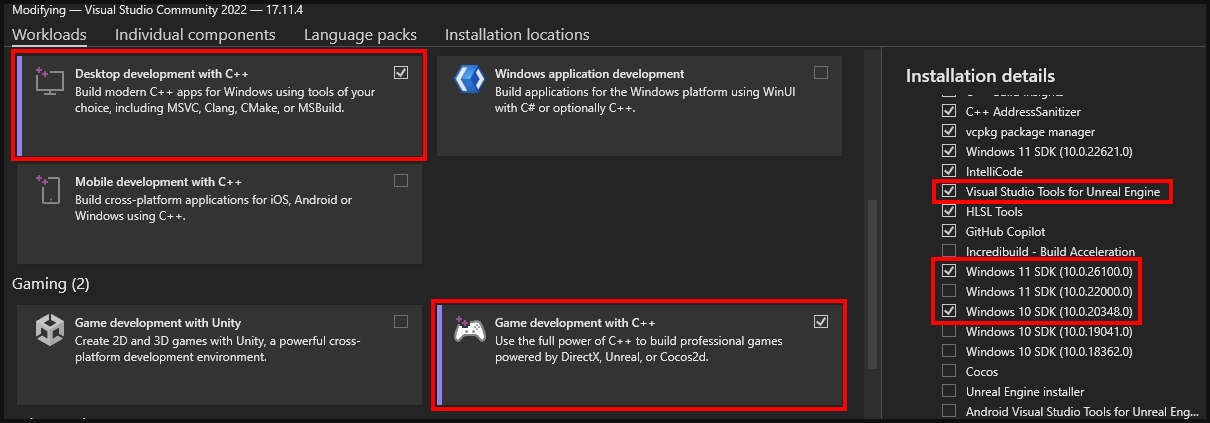Click the Windows application development title

[589, 74]
